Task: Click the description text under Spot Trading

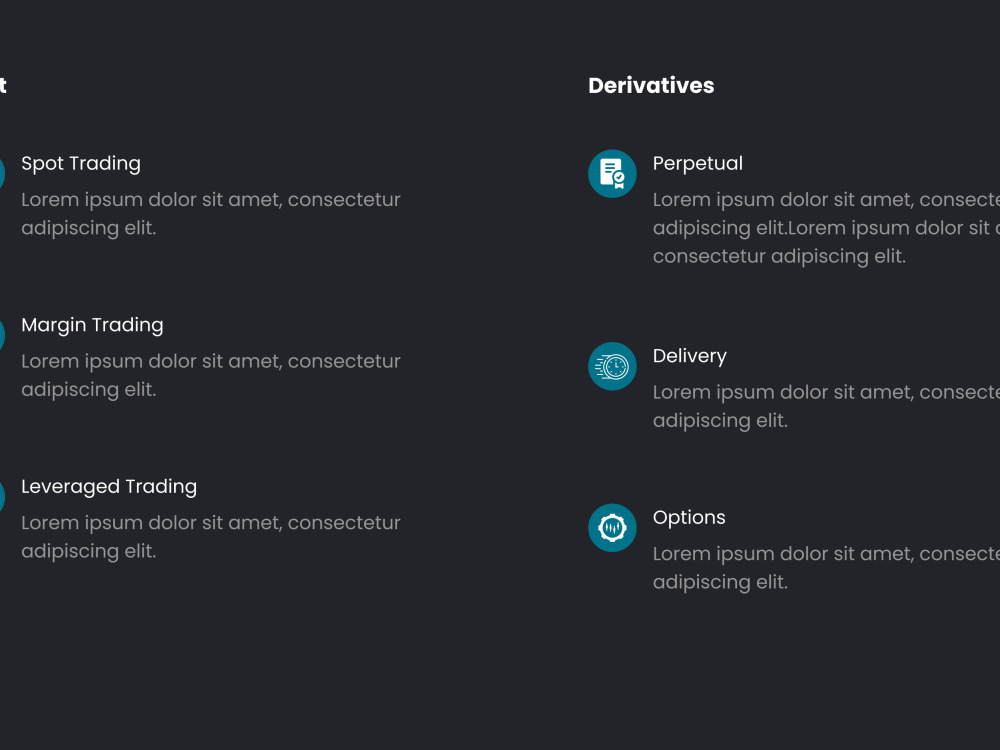Action: point(211,214)
